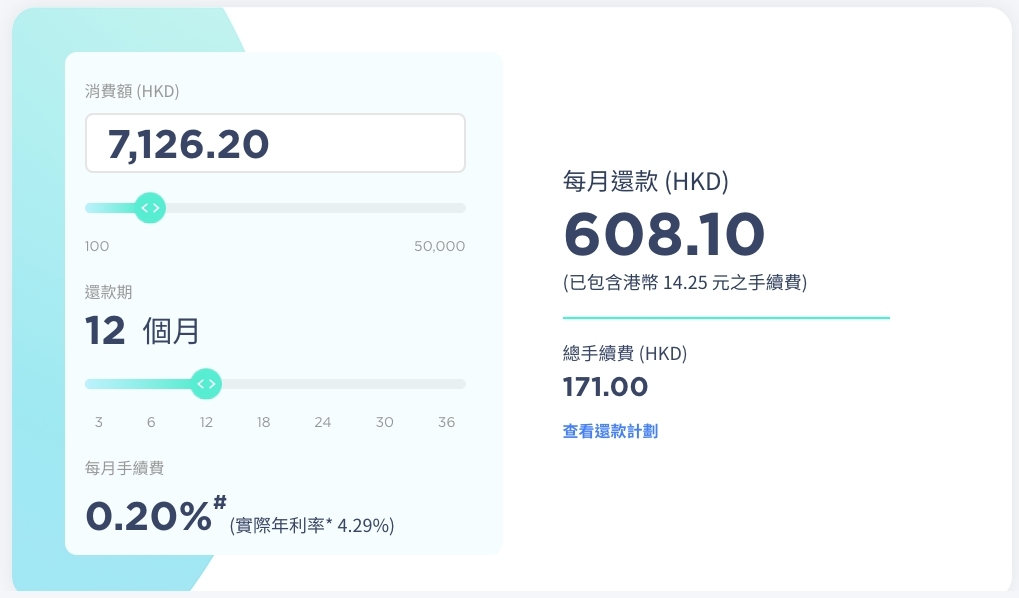Click the 12 個月 repayment period value
The height and width of the screenshot is (598, 1019).
(x=142, y=331)
